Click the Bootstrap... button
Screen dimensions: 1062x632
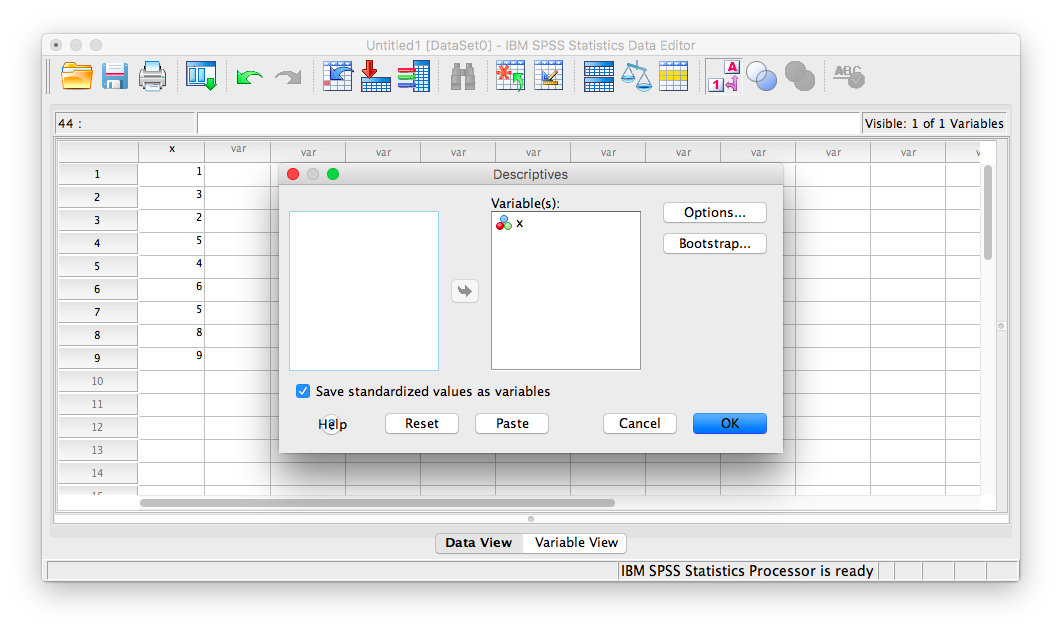point(714,243)
